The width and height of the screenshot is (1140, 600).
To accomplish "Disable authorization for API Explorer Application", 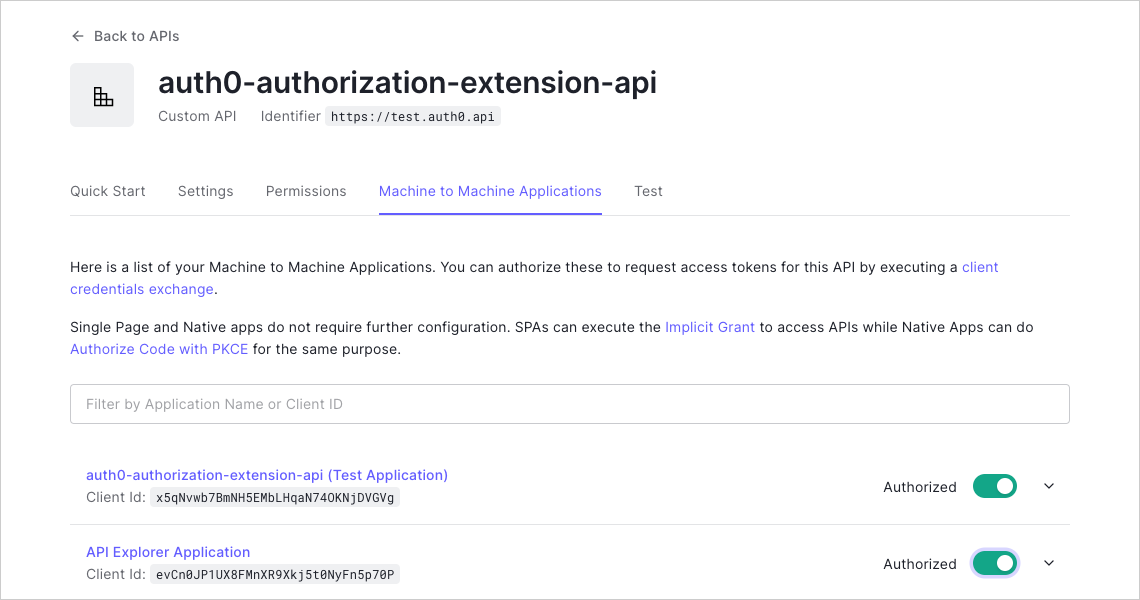I will [994, 563].
